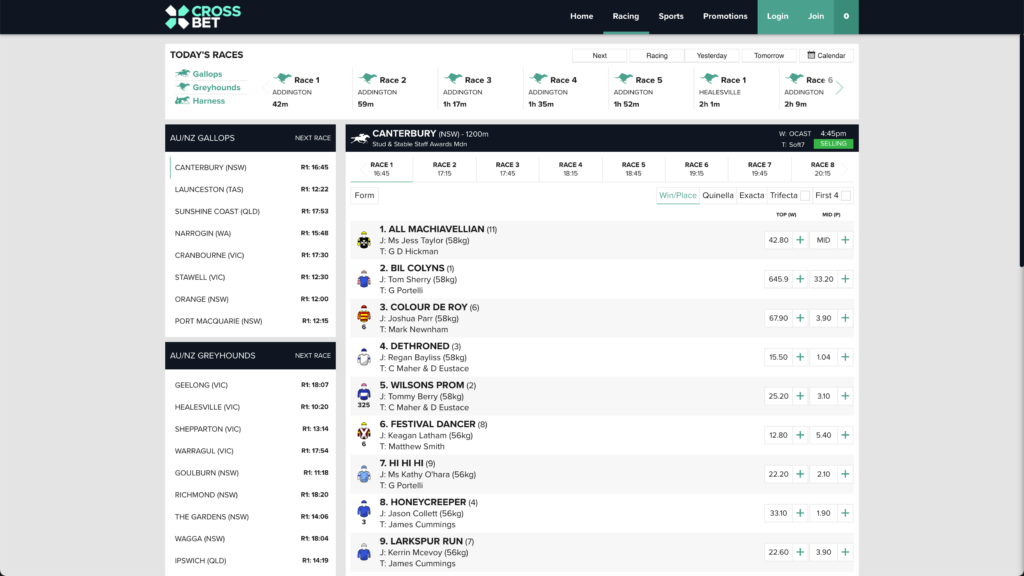
Task: Select the Gallops horse icon filter
Action: click(x=183, y=74)
